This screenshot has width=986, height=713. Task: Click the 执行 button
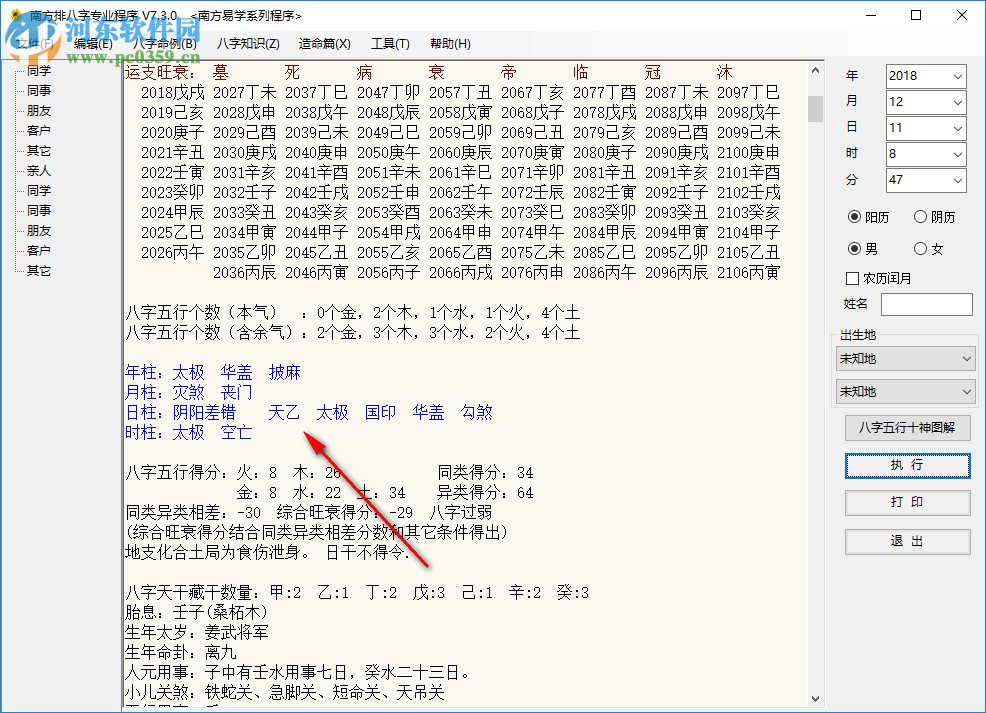(x=907, y=465)
